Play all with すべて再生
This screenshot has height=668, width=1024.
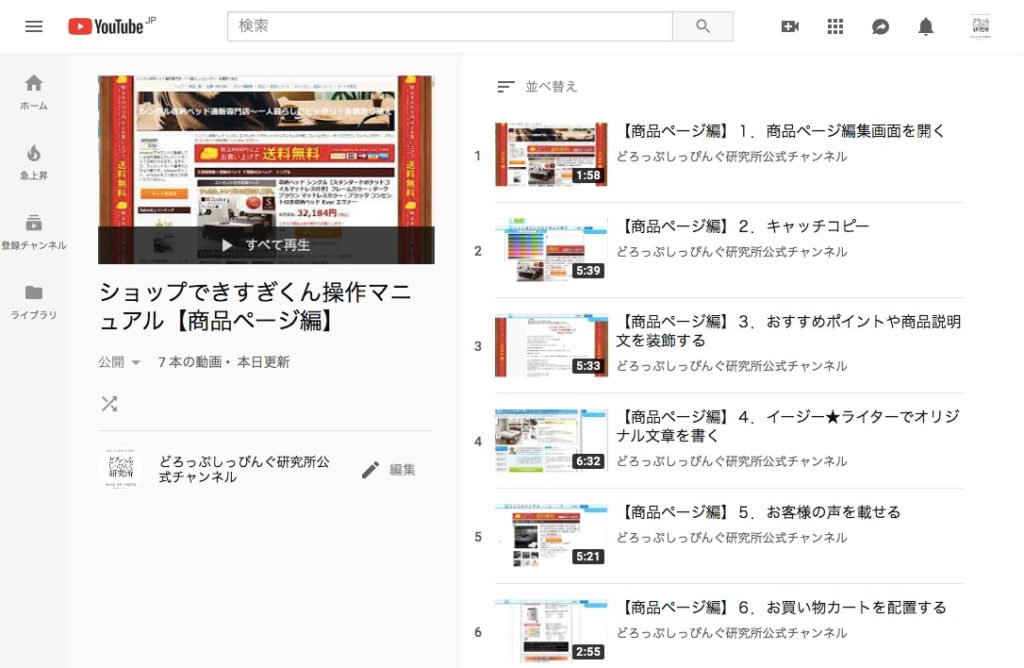[x=266, y=245]
